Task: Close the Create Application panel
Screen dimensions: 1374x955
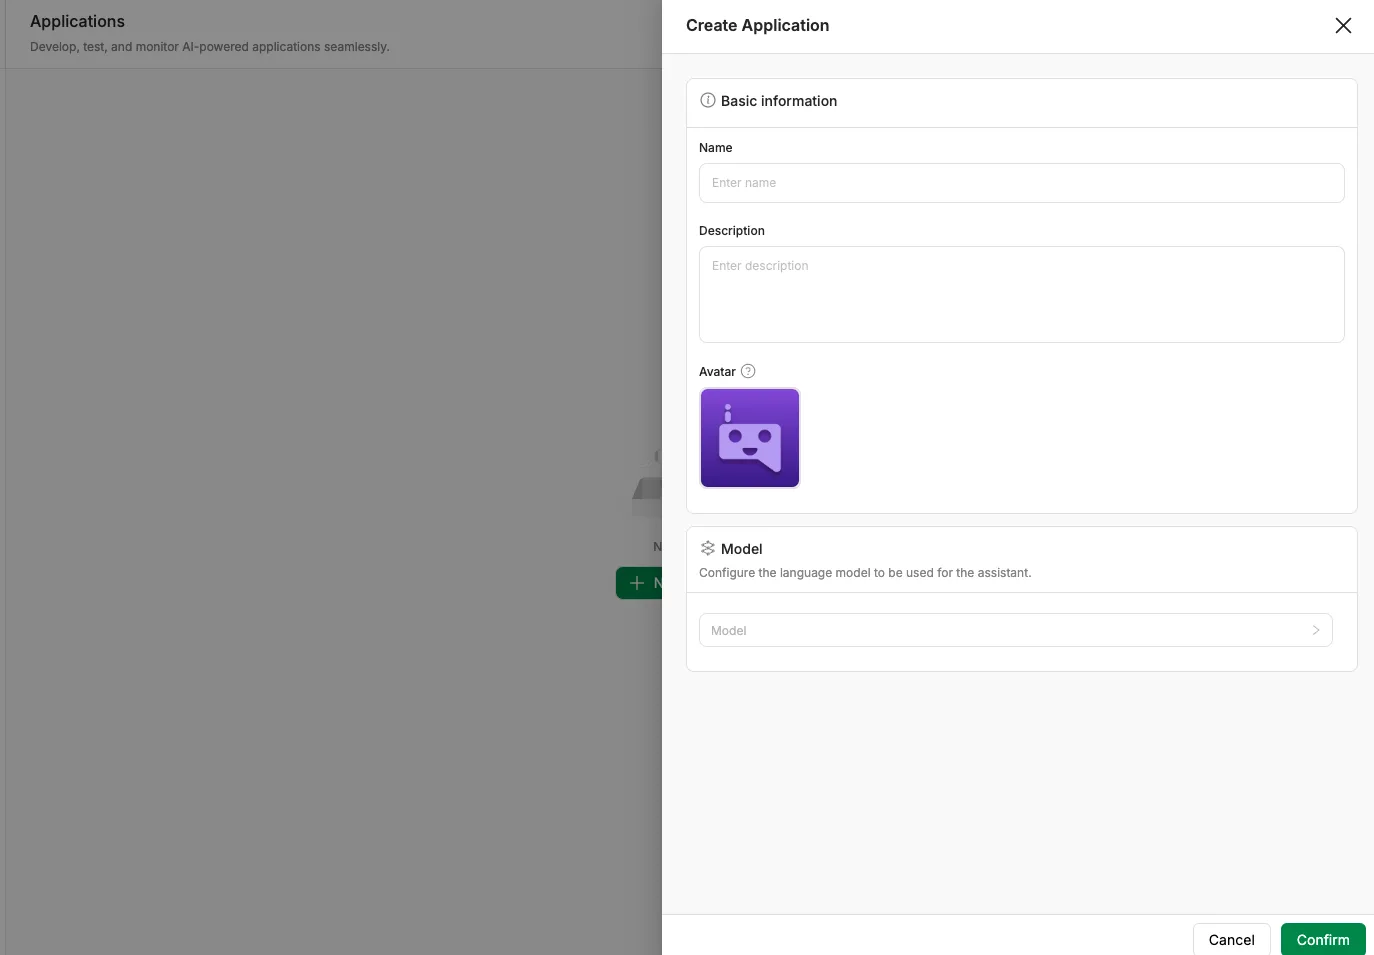Action: tap(1343, 26)
